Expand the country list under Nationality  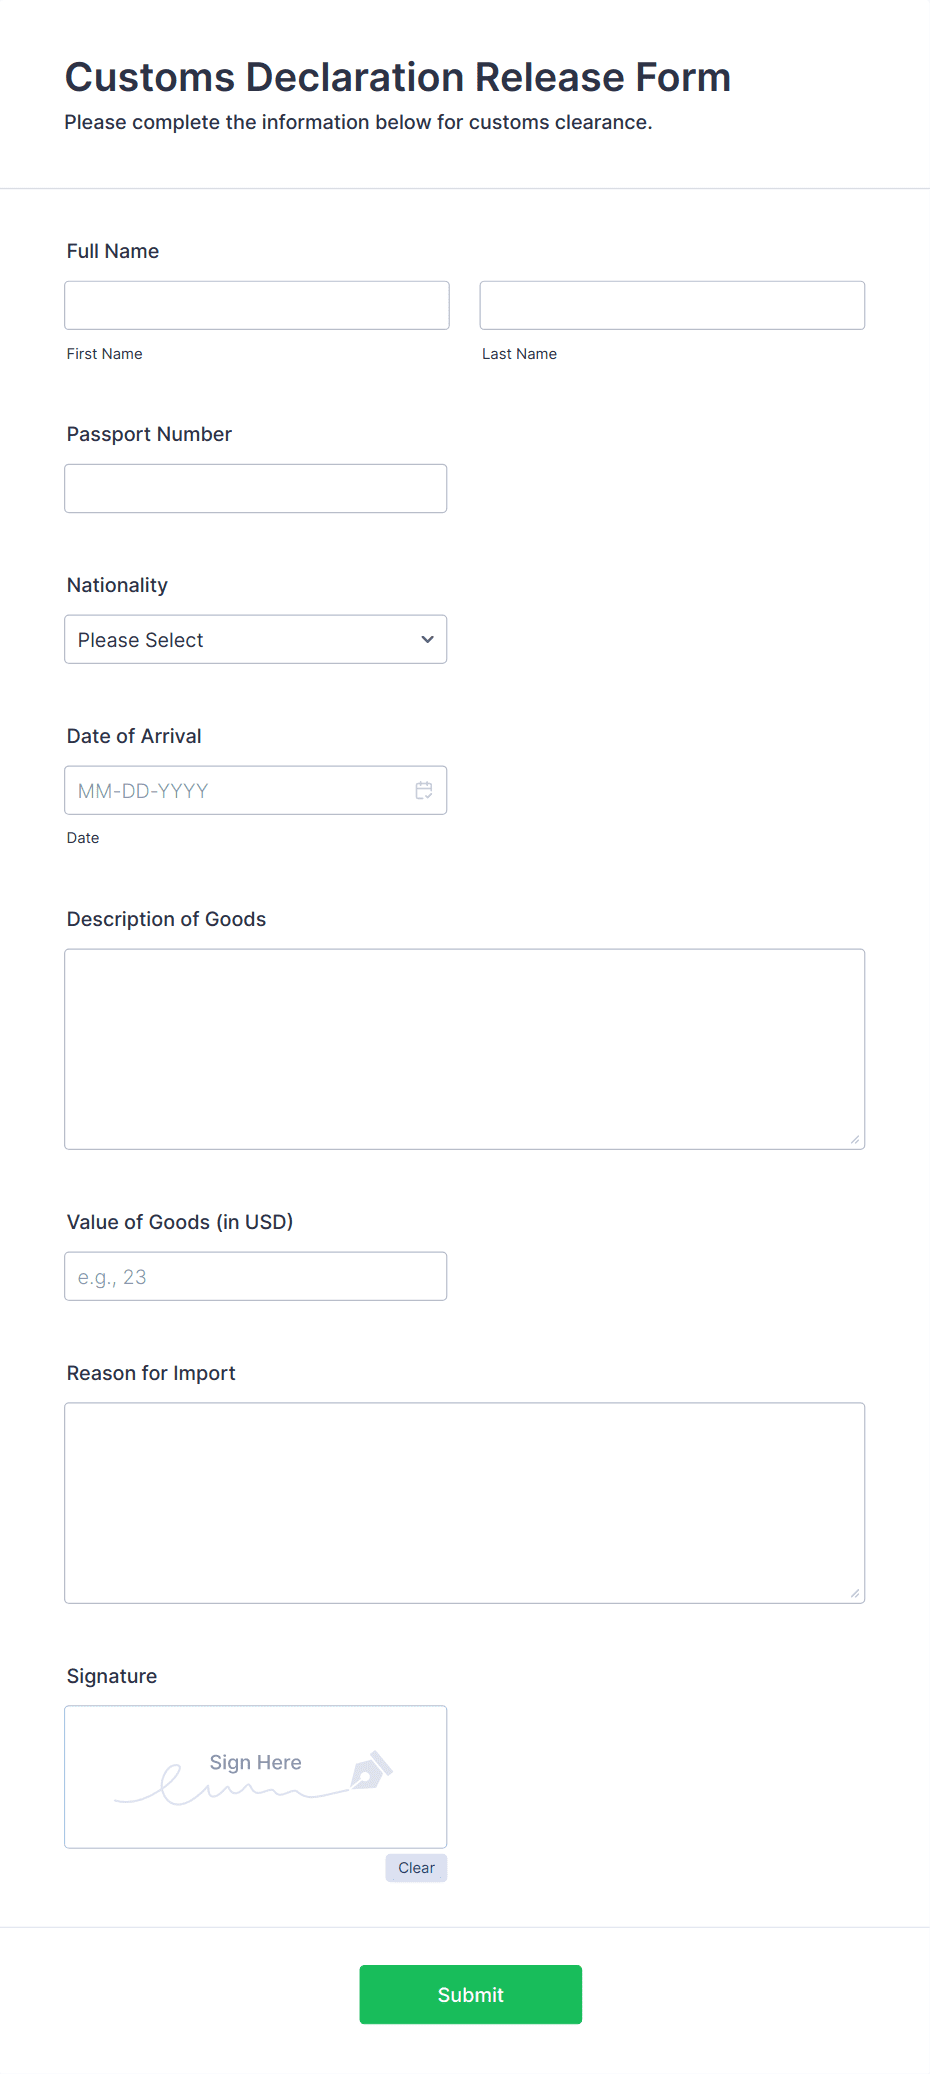coord(255,639)
